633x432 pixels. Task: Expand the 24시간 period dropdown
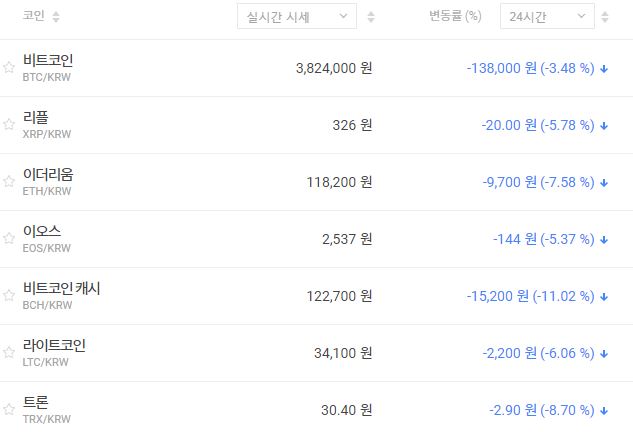pos(547,17)
